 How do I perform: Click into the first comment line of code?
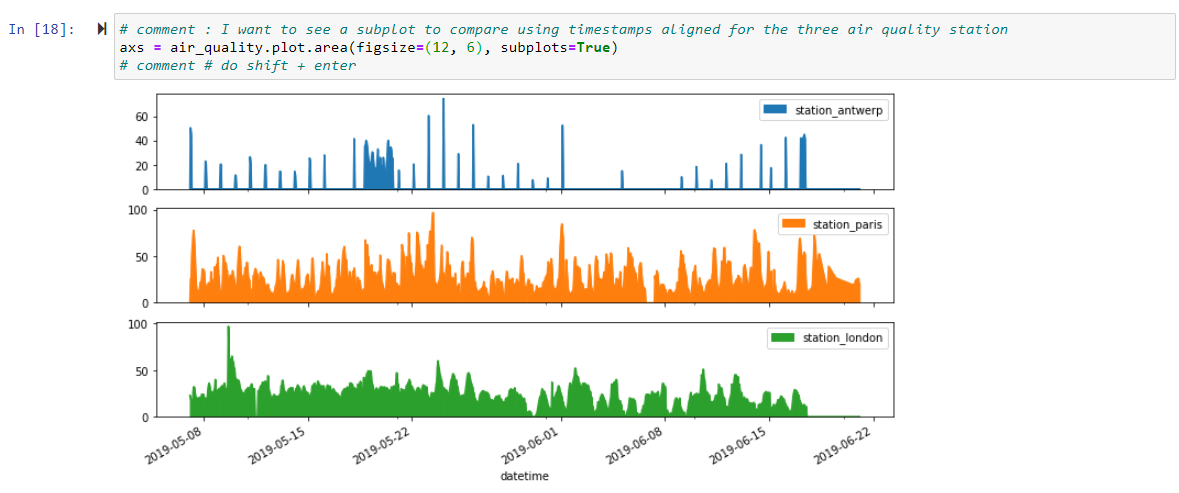[x=560, y=29]
